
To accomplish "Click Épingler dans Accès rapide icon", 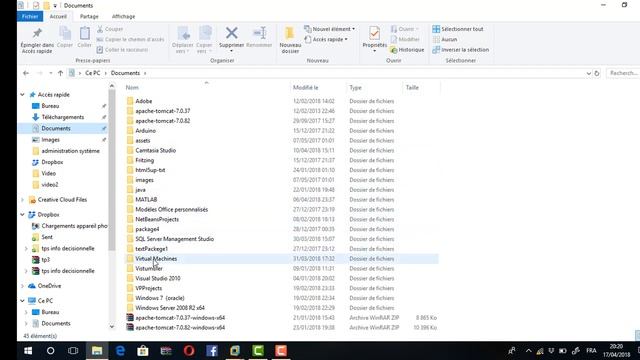I will pos(37,33).
